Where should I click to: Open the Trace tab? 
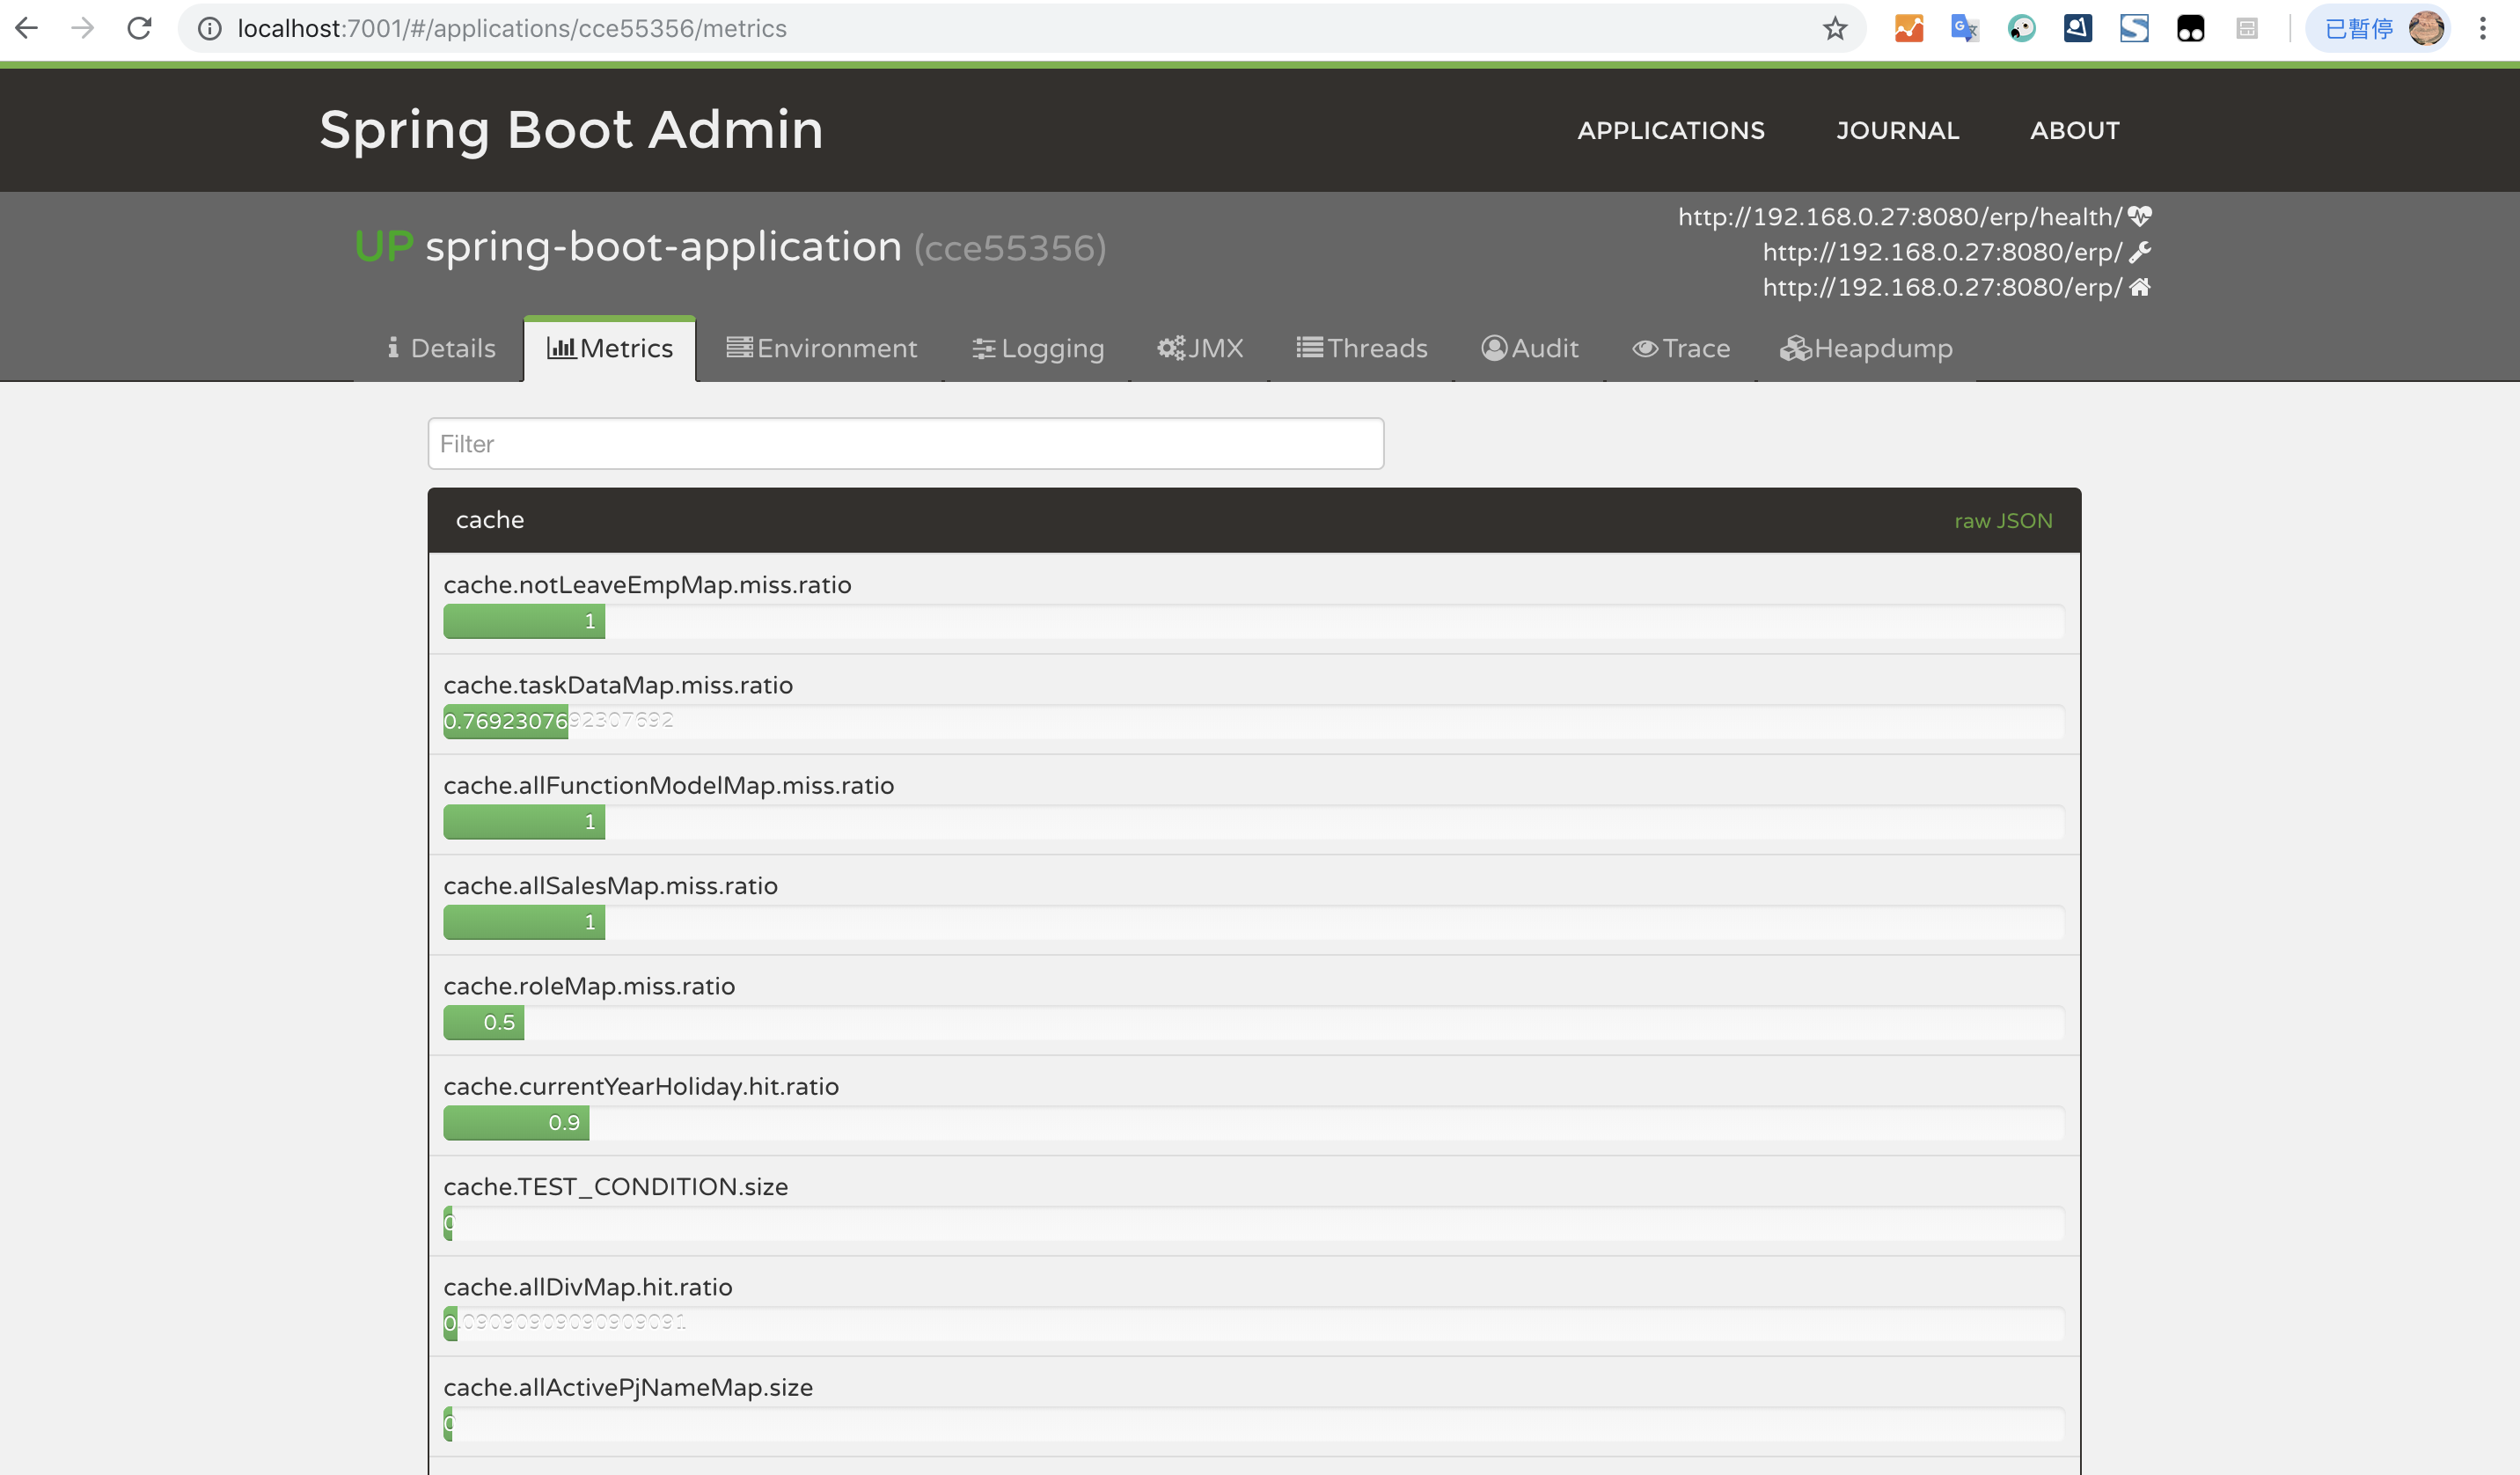point(1681,348)
